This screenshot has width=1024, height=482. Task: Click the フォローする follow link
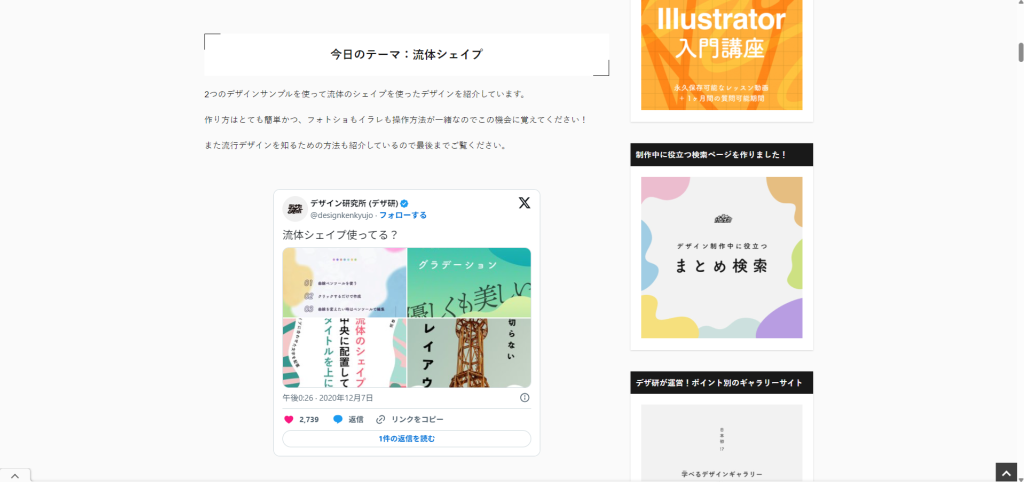(x=403, y=215)
